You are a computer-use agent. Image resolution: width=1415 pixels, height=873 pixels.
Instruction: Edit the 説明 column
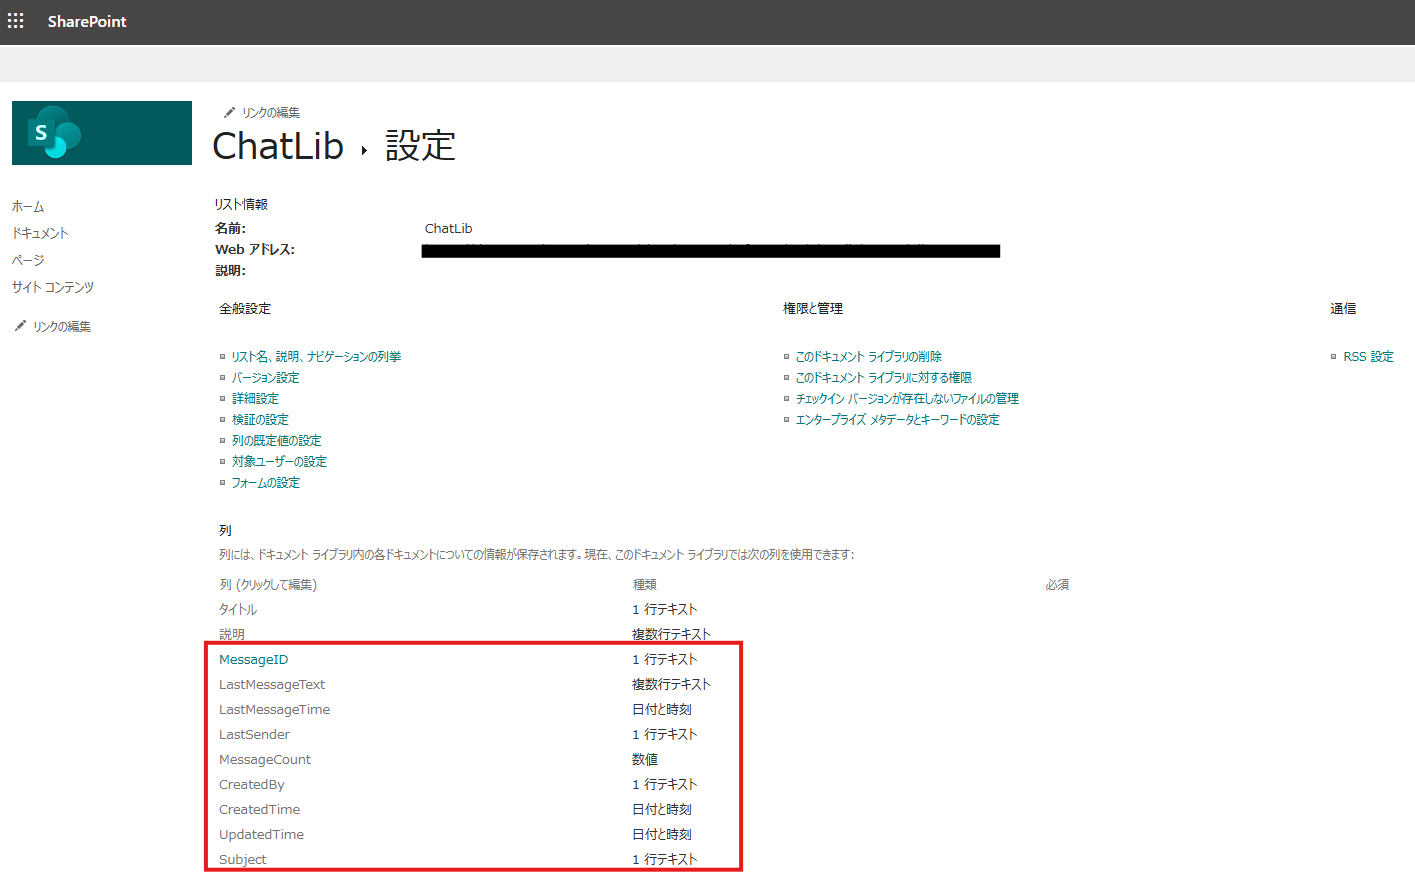coord(232,635)
